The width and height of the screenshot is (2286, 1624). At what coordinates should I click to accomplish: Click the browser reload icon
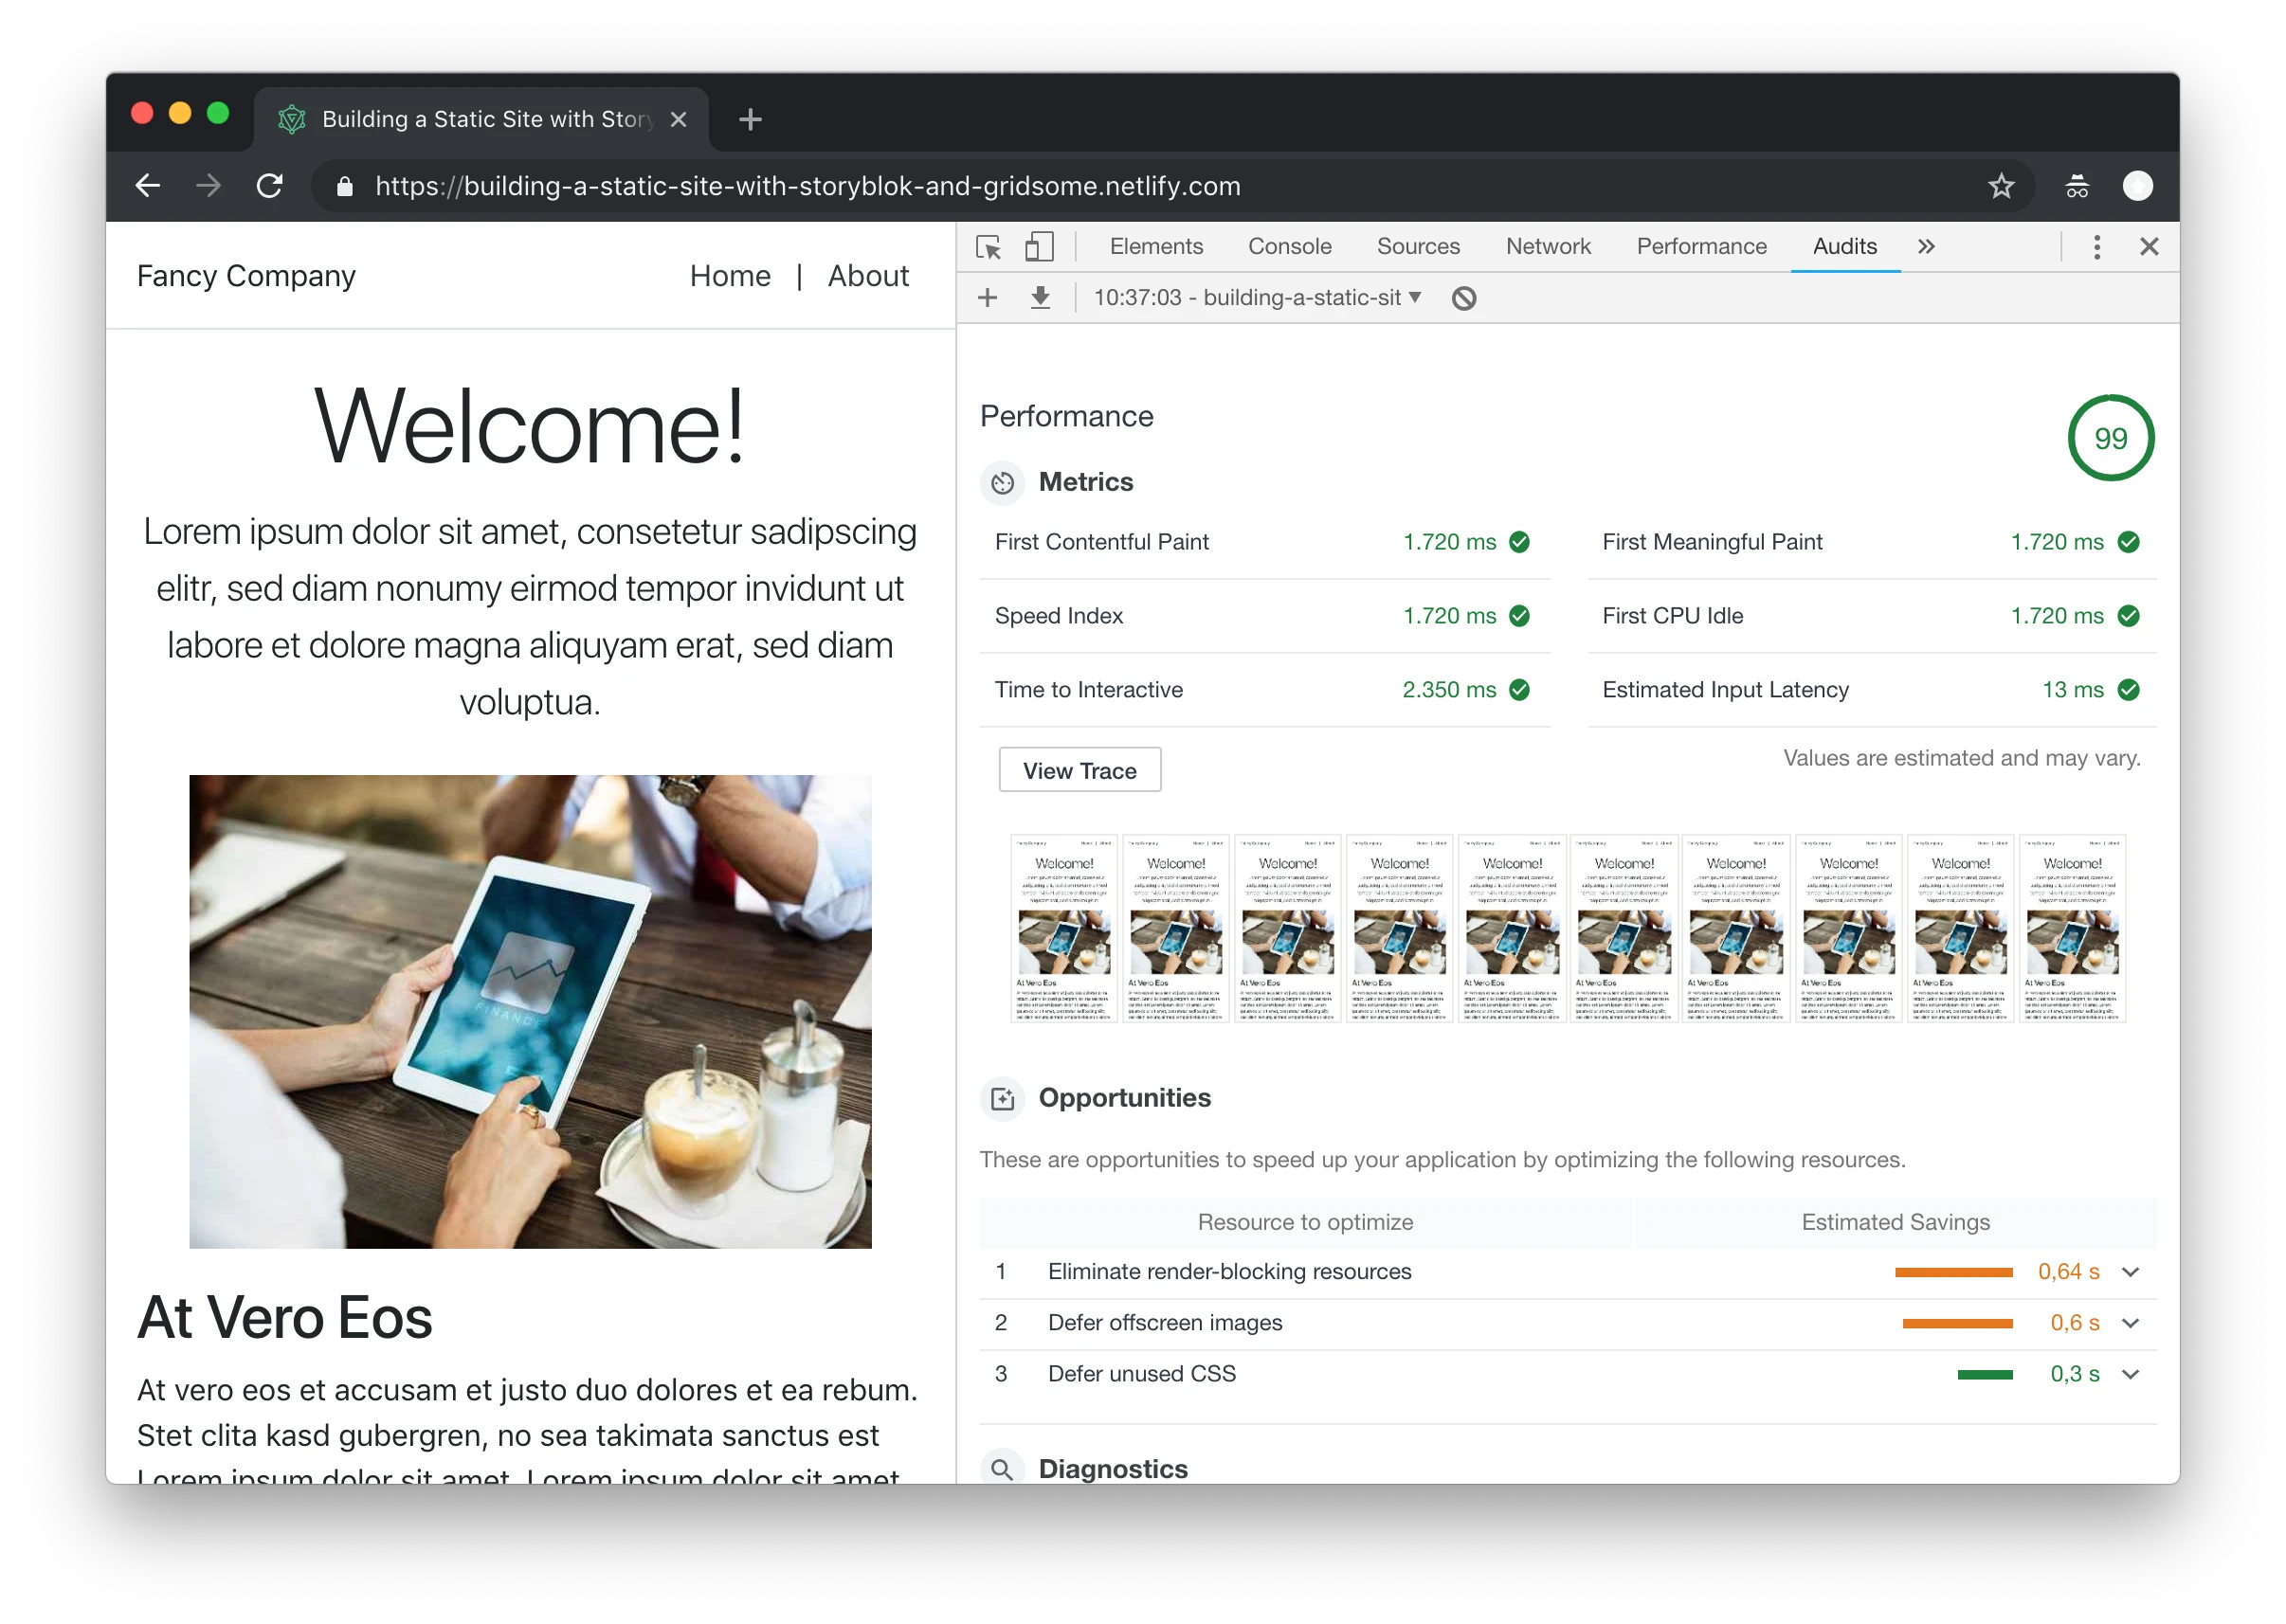[x=270, y=186]
